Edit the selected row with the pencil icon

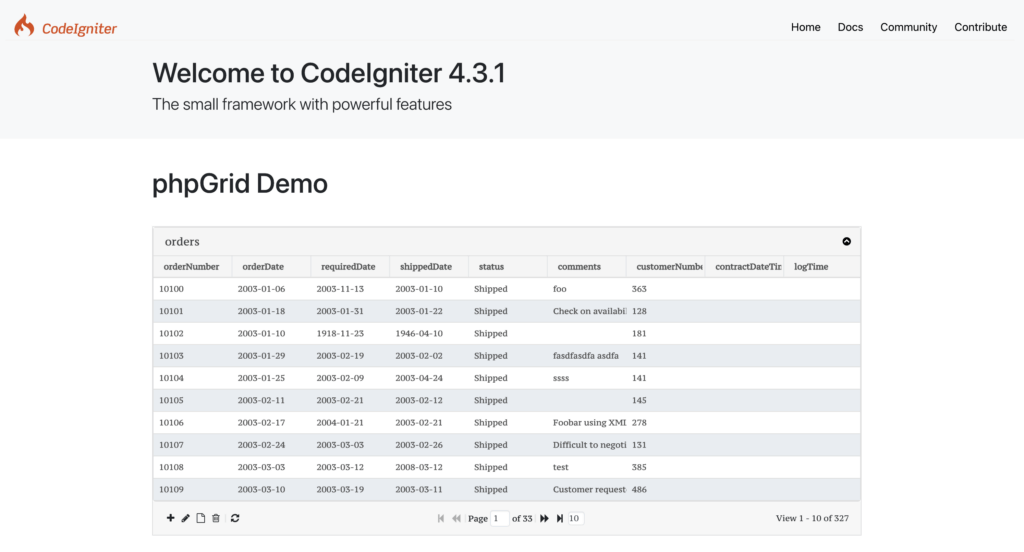pos(185,518)
